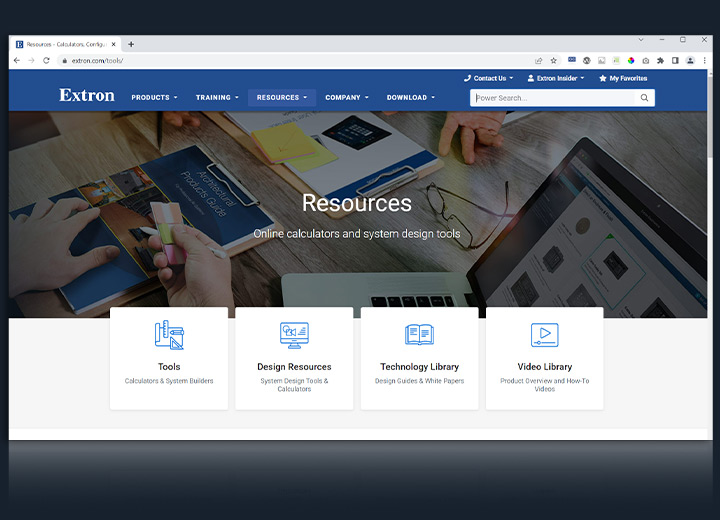Open browser profile avatar
Screen dimensions: 720x520
tap(690, 60)
